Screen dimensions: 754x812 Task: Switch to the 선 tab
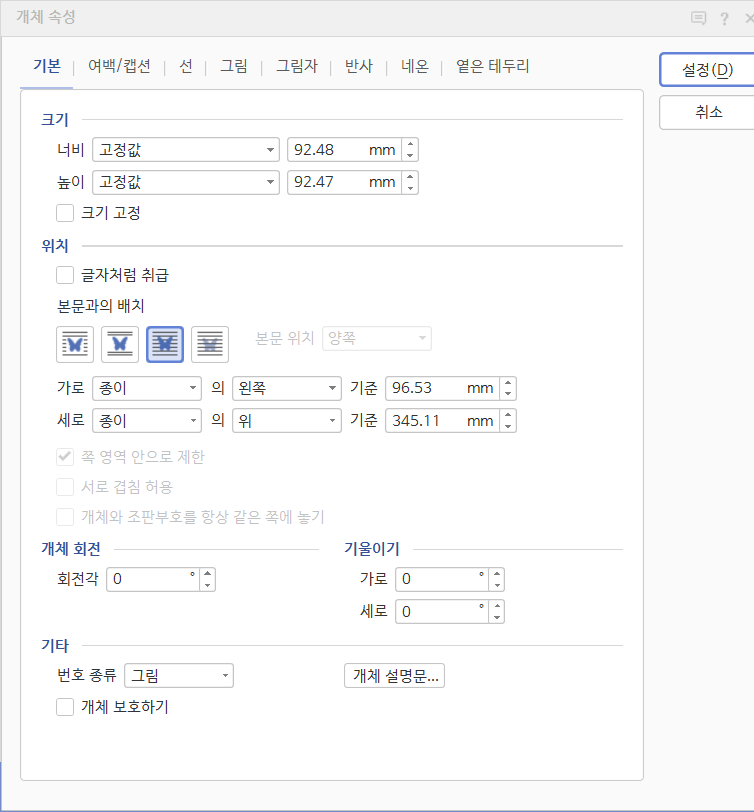186,66
